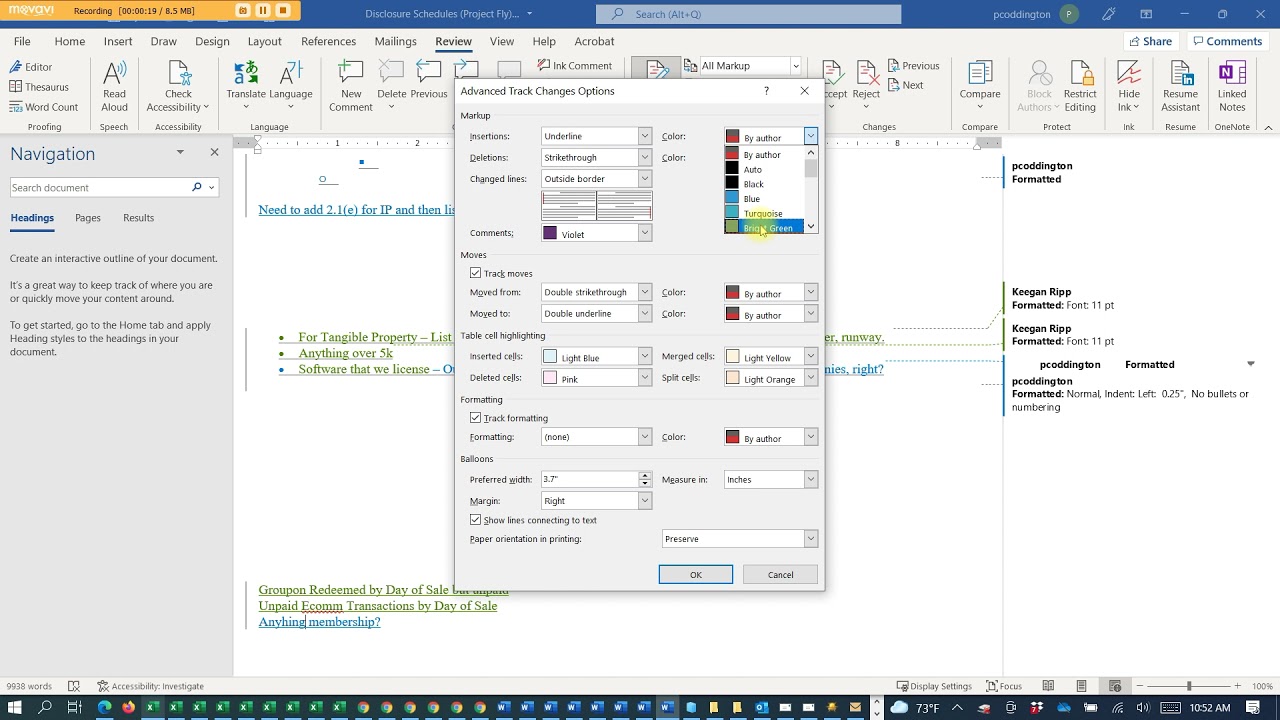Choose Turquoise from the color list
Screen dimensions: 1280x720
pos(764,213)
